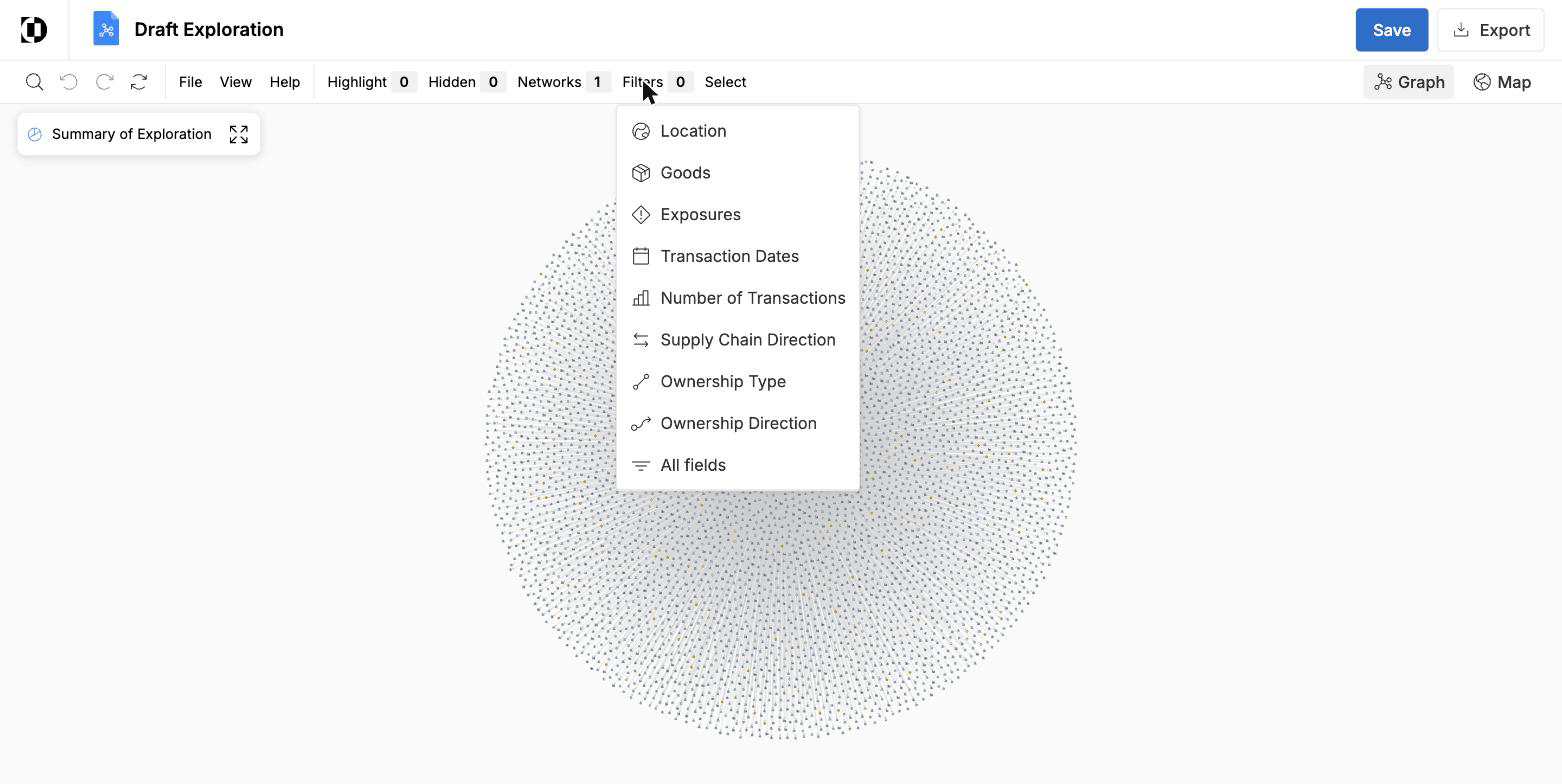This screenshot has height=784, width=1562.
Task: Click the undo arrow icon
Action: (69, 82)
